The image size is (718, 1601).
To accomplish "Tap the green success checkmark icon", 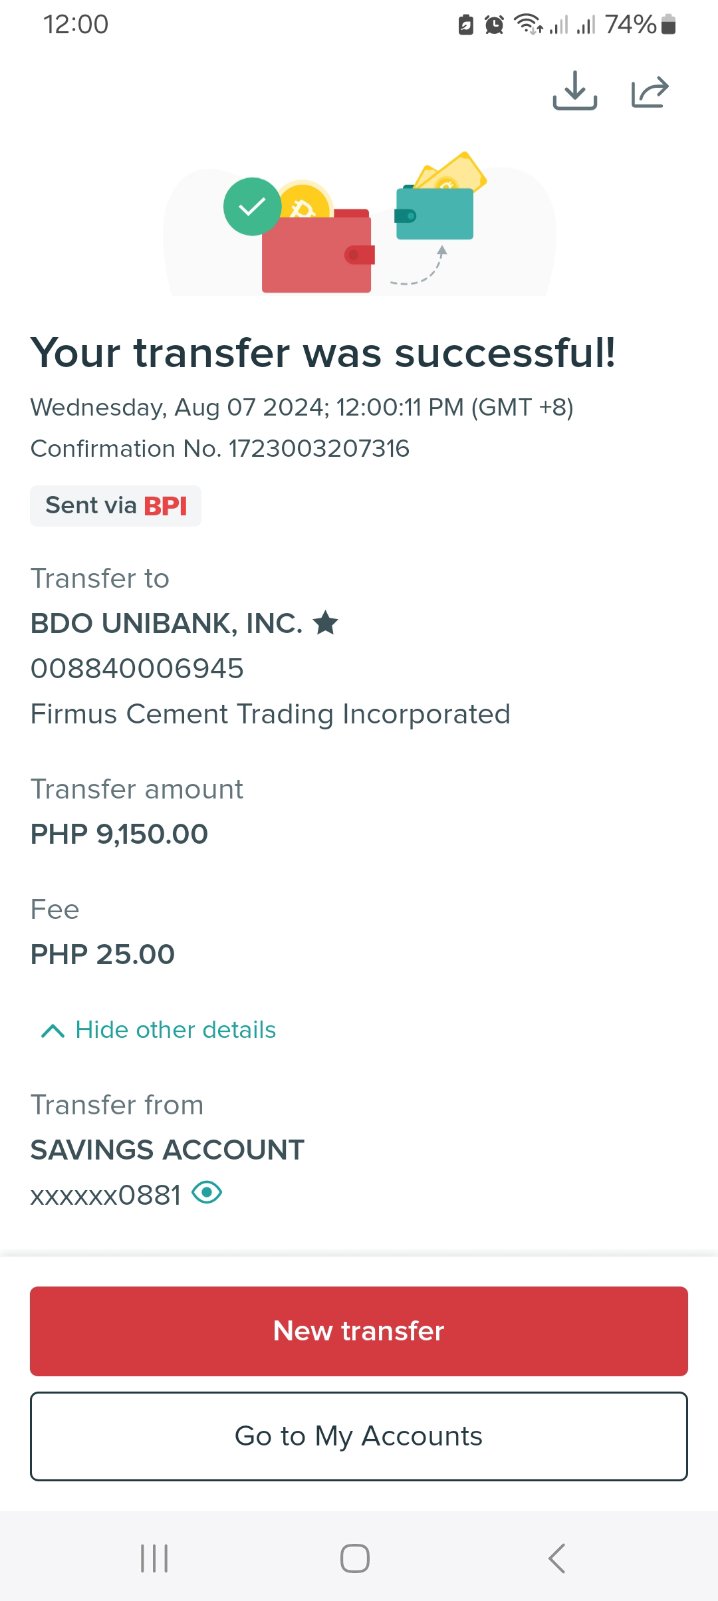I will pyautogui.click(x=252, y=206).
